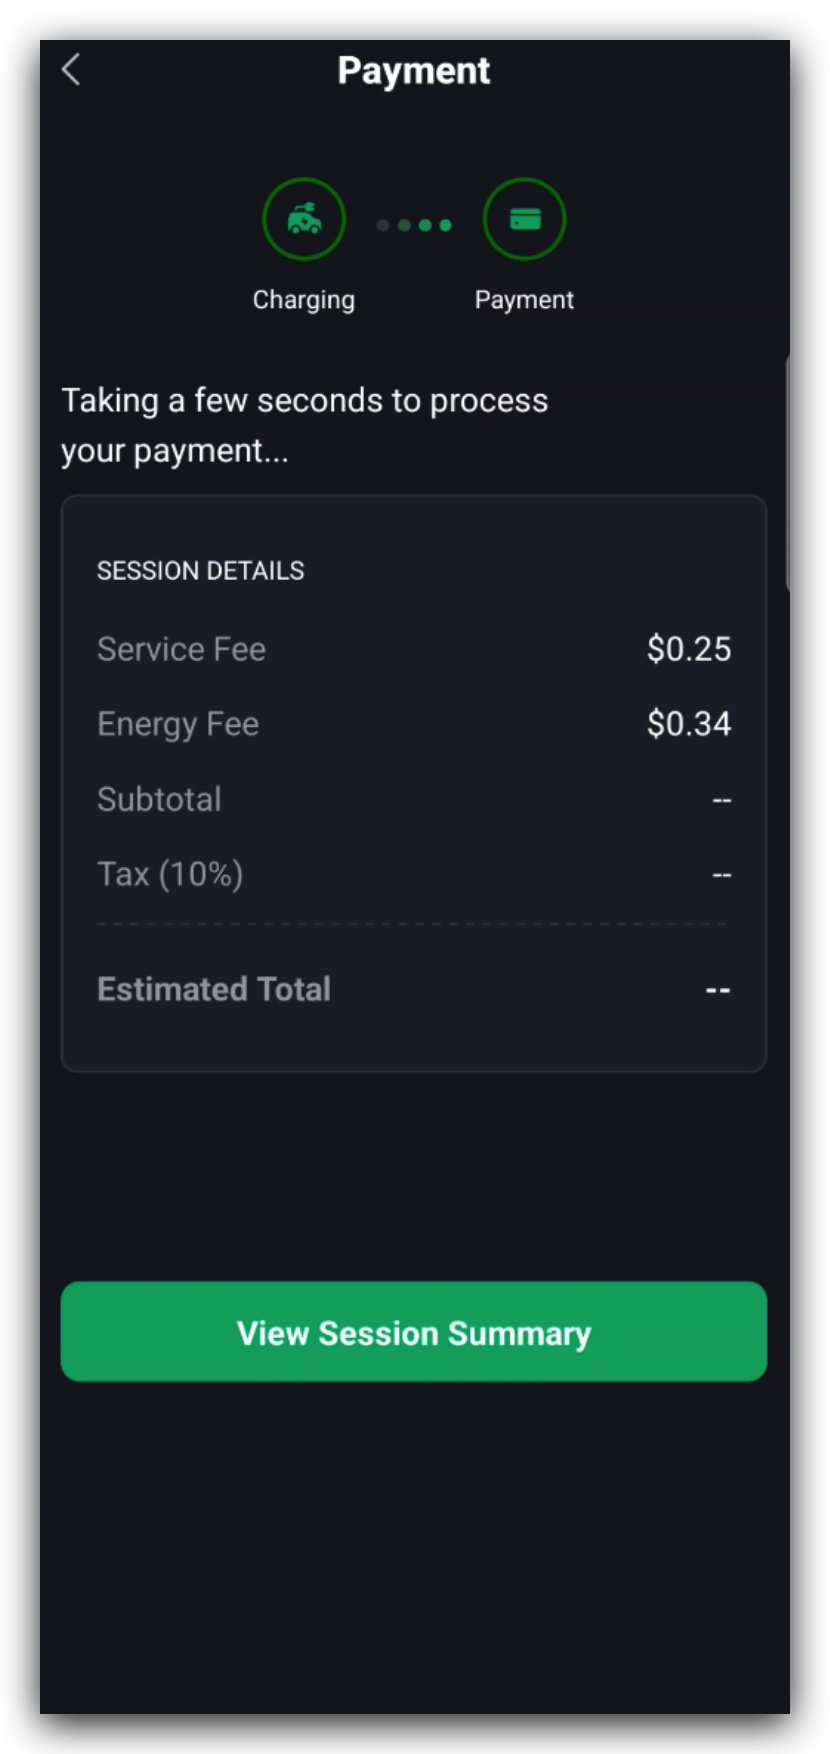Click the $0.34 energy fee amount

(689, 724)
